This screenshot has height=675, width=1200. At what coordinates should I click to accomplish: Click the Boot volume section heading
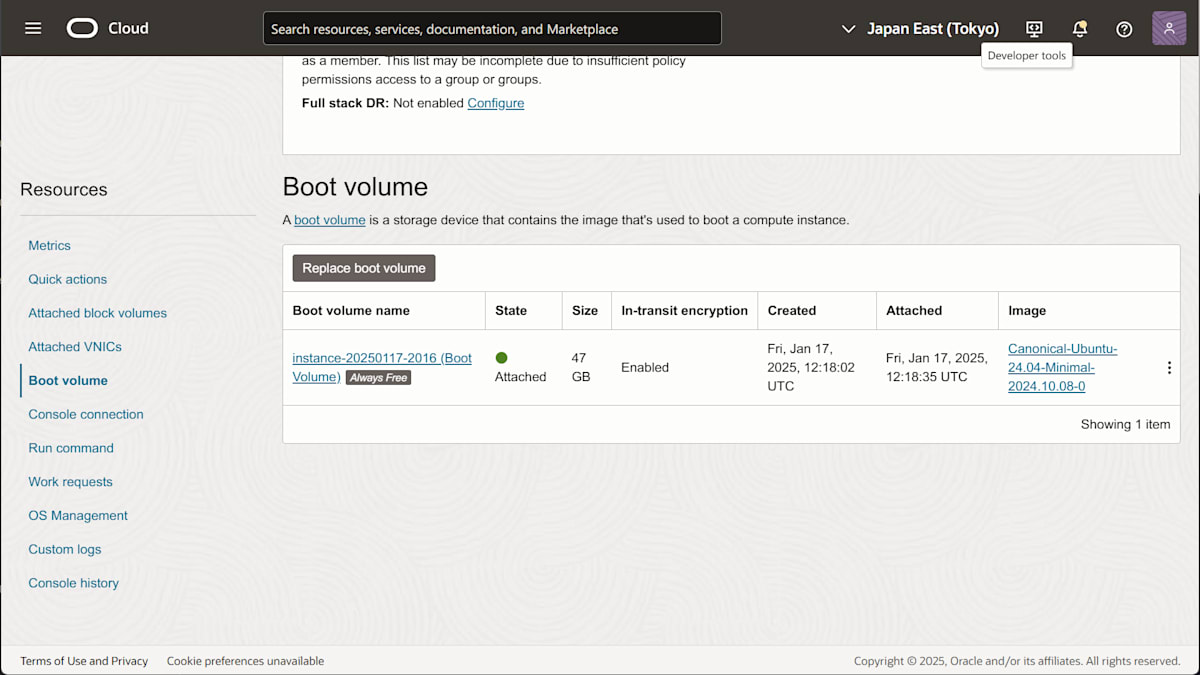coord(355,187)
